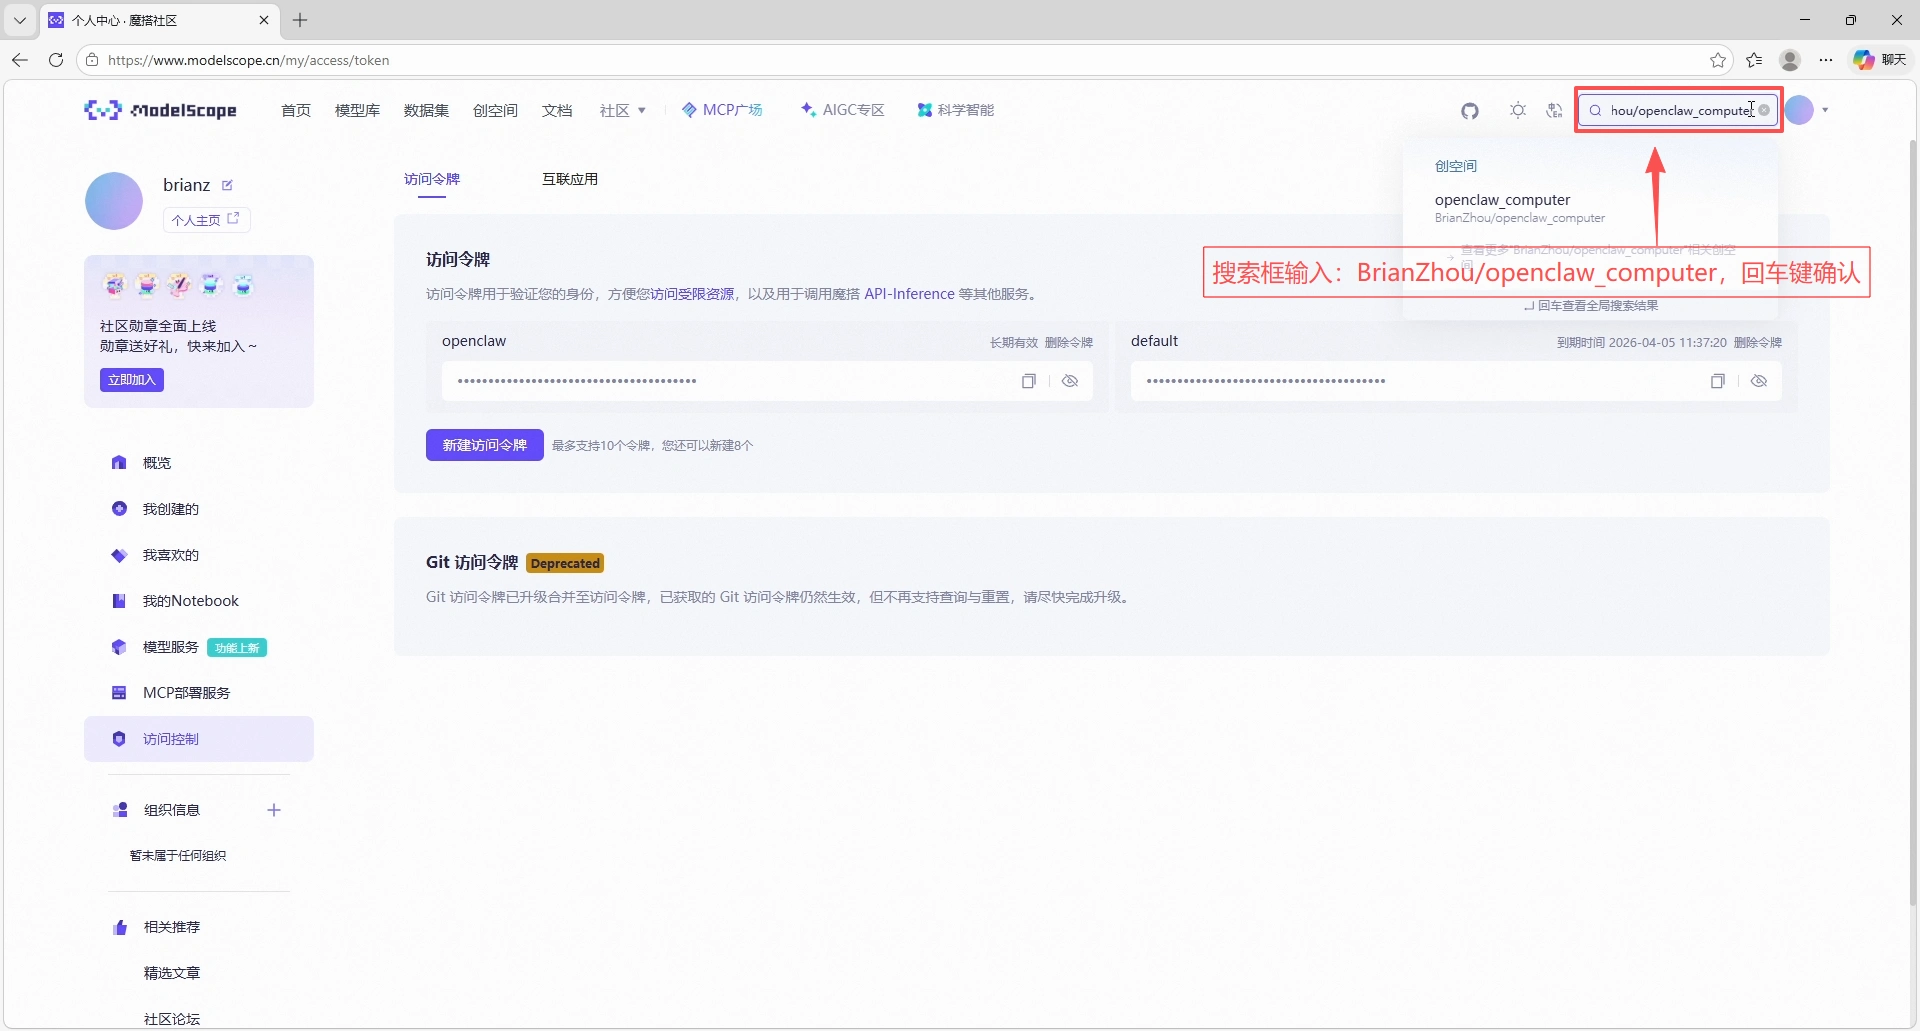Copy the default token

1717,381
